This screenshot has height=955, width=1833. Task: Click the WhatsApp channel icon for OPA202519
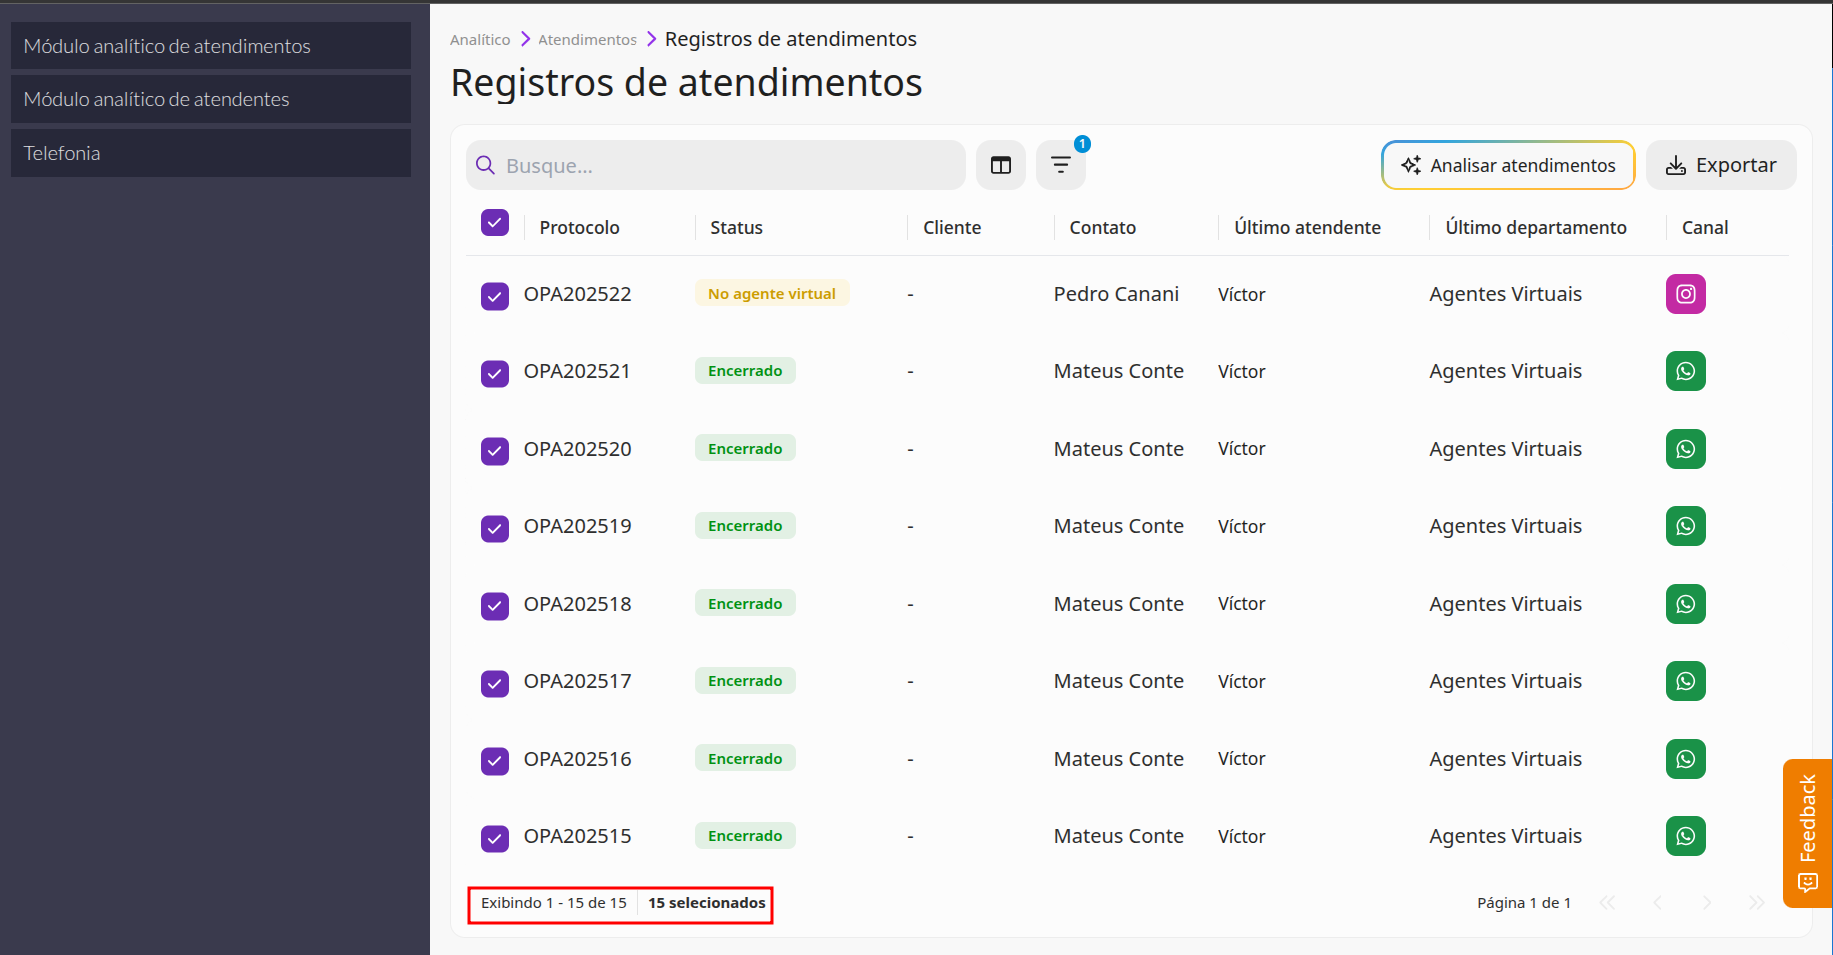1686,526
